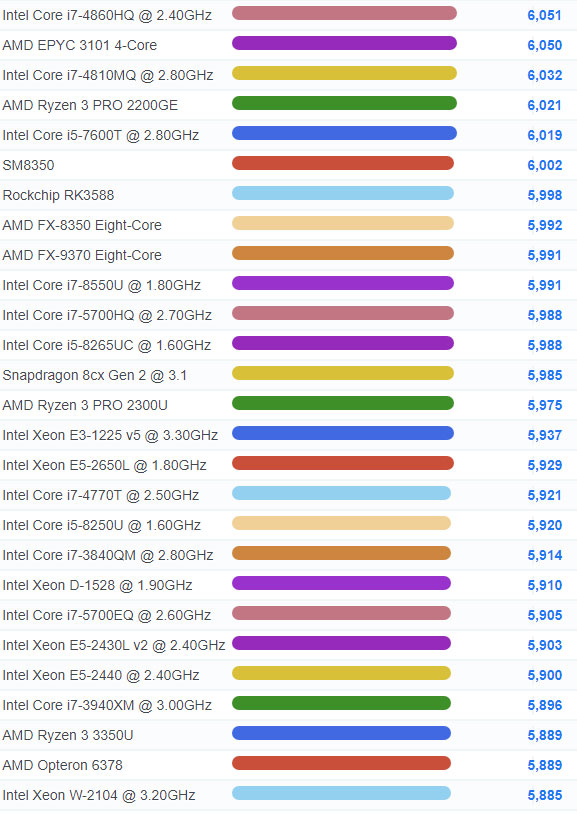Open AMD EPYC 3101 4-Core link

click(x=79, y=45)
